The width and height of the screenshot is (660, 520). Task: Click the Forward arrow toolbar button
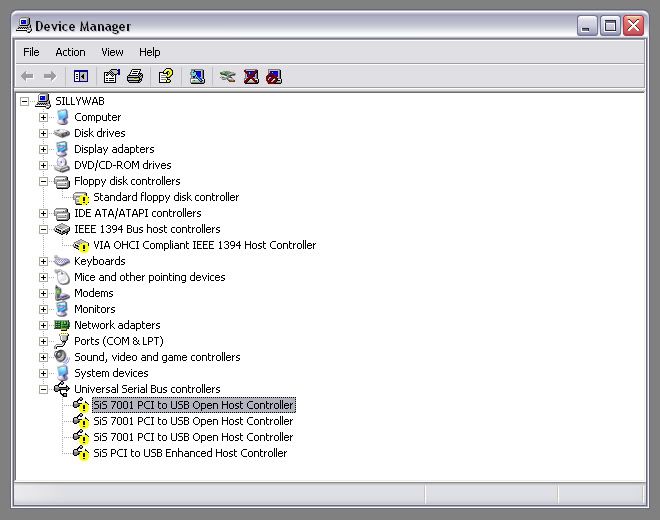coord(50,76)
